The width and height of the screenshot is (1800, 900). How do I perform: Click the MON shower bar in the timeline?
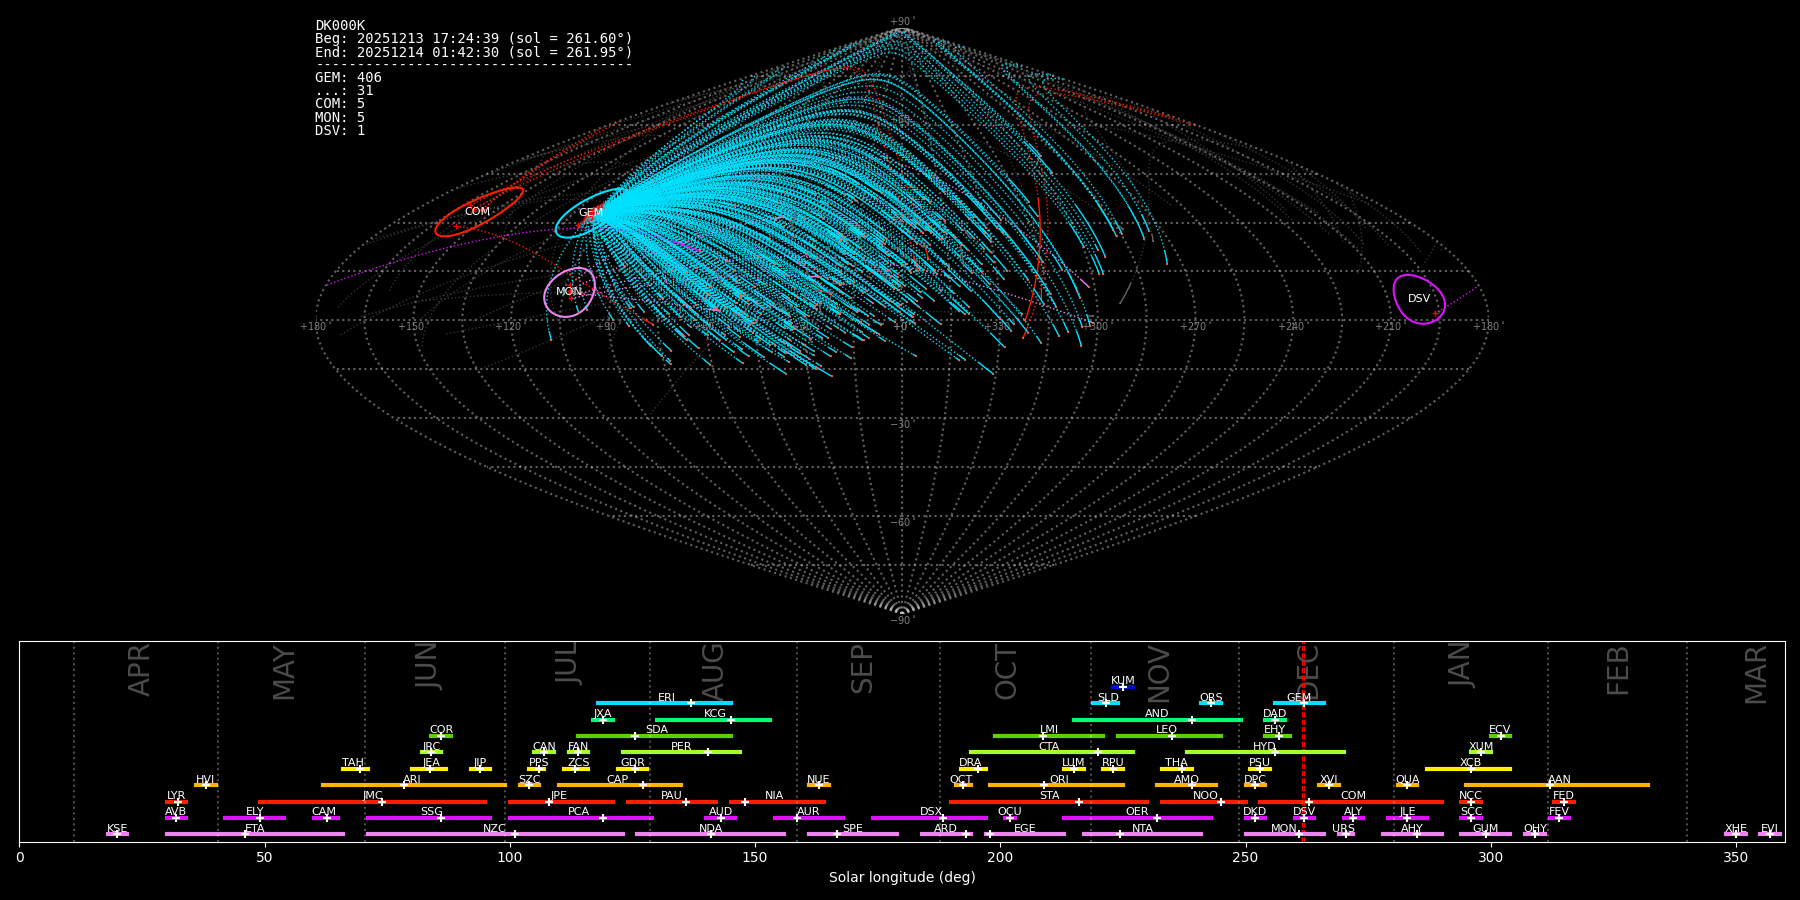click(x=1285, y=834)
